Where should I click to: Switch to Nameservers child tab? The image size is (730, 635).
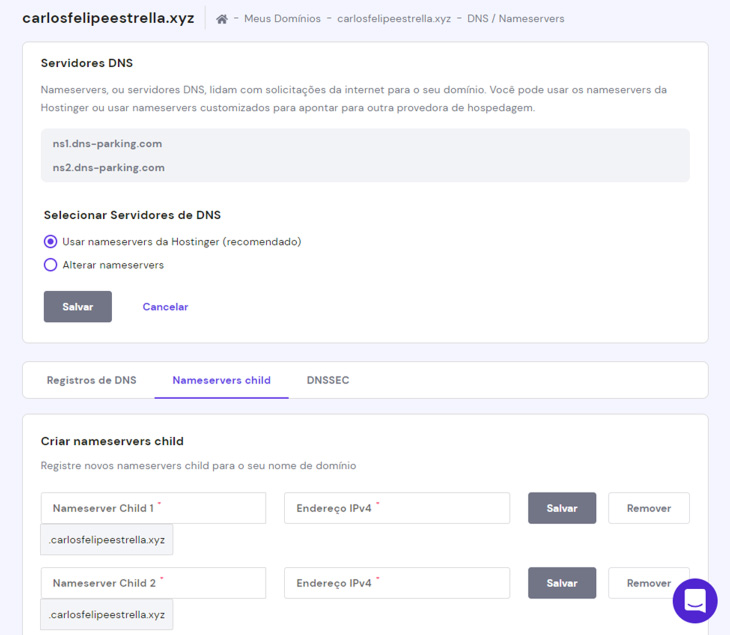click(222, 380)
